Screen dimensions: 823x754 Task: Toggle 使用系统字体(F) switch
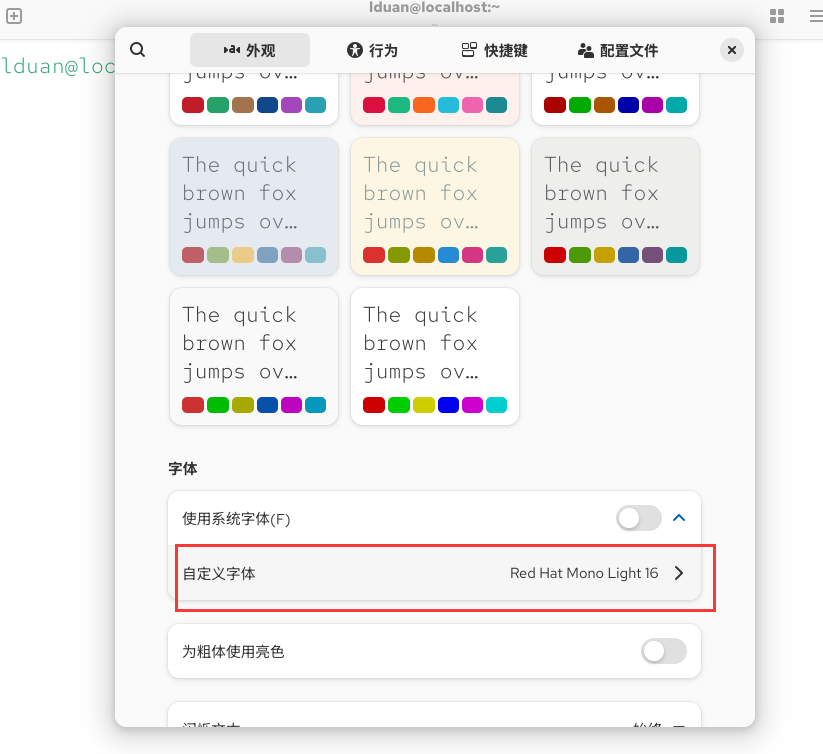[x=639, y=518]
